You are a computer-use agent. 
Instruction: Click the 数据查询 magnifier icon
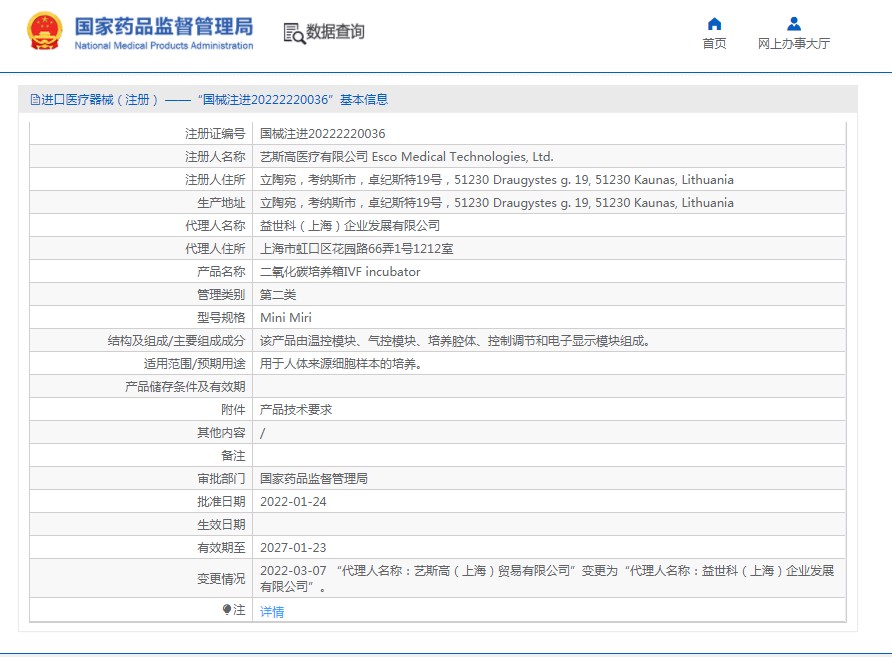[293, 33]
